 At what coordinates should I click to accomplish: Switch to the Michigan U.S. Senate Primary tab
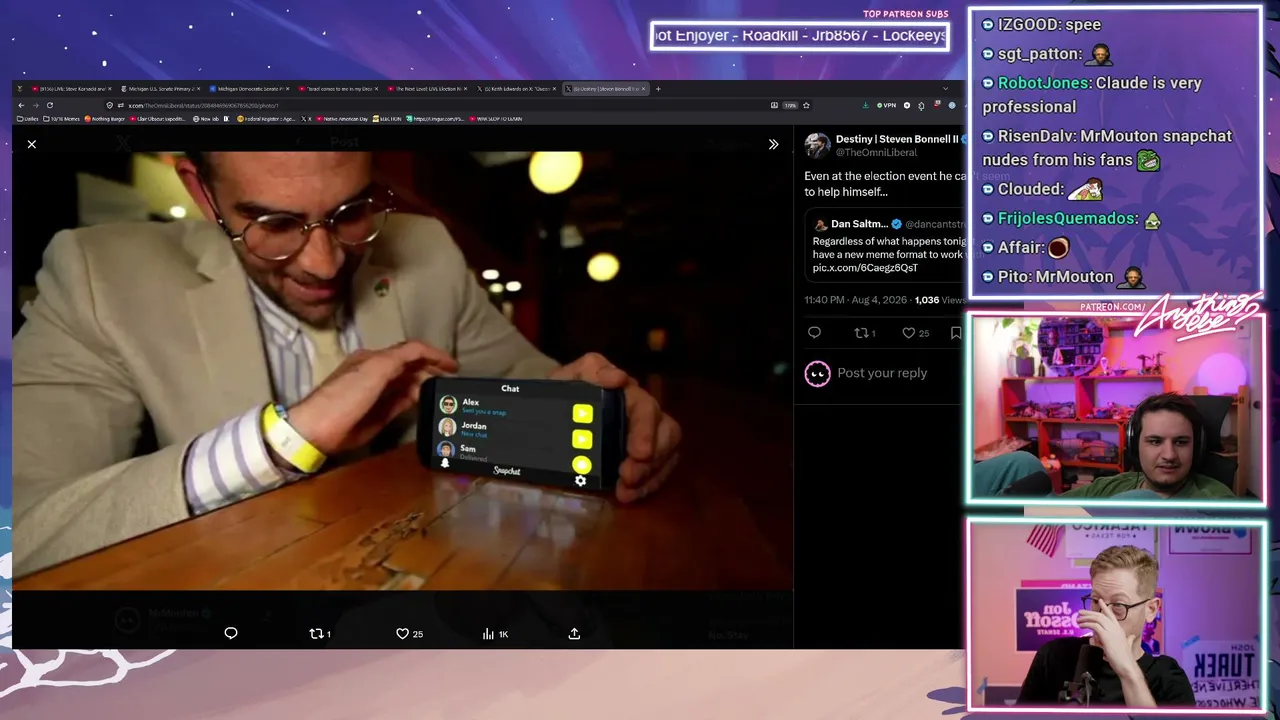click(163, 89)
